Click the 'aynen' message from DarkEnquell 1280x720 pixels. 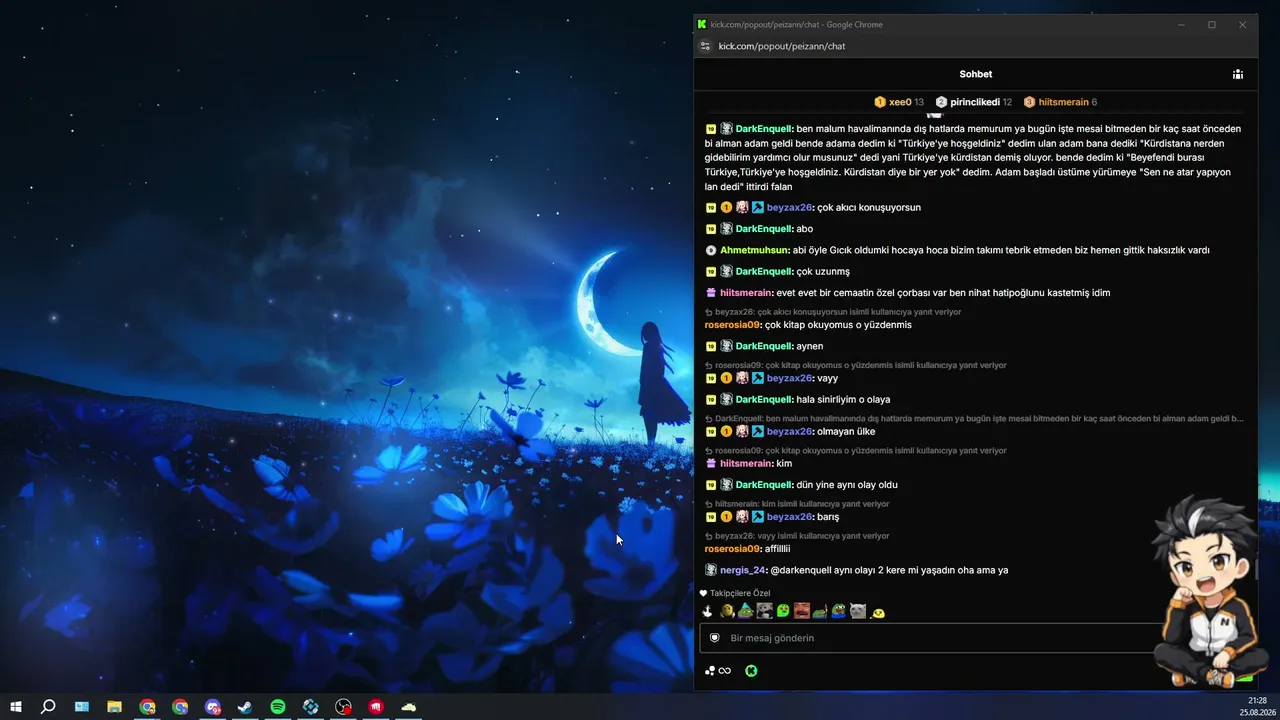(810, 346)
